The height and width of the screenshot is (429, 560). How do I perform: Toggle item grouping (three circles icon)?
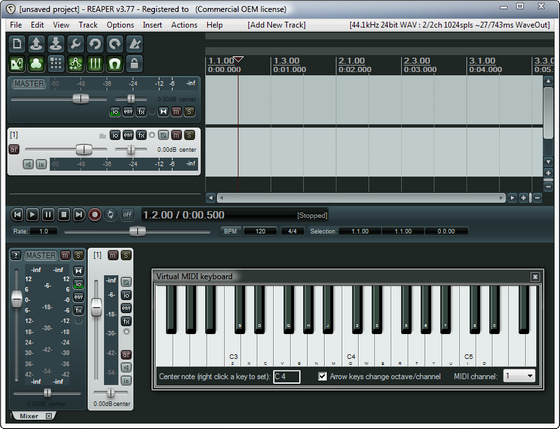(x=36, y=64)
